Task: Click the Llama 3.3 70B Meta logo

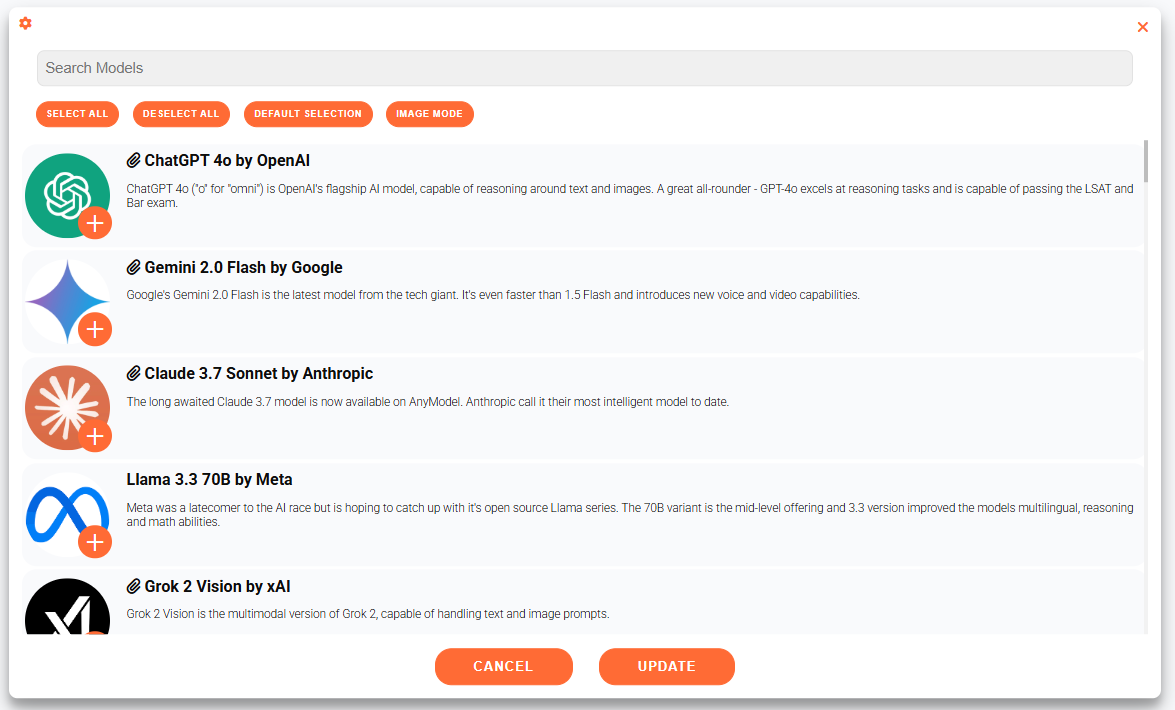Action: 67,514
